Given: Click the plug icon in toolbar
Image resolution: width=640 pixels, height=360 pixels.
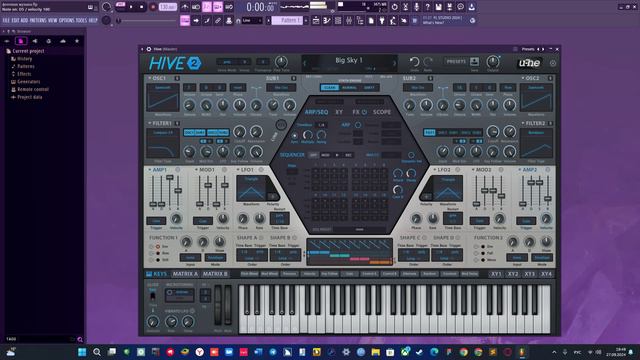Looking at the screenshot, I should click(382, 20).
